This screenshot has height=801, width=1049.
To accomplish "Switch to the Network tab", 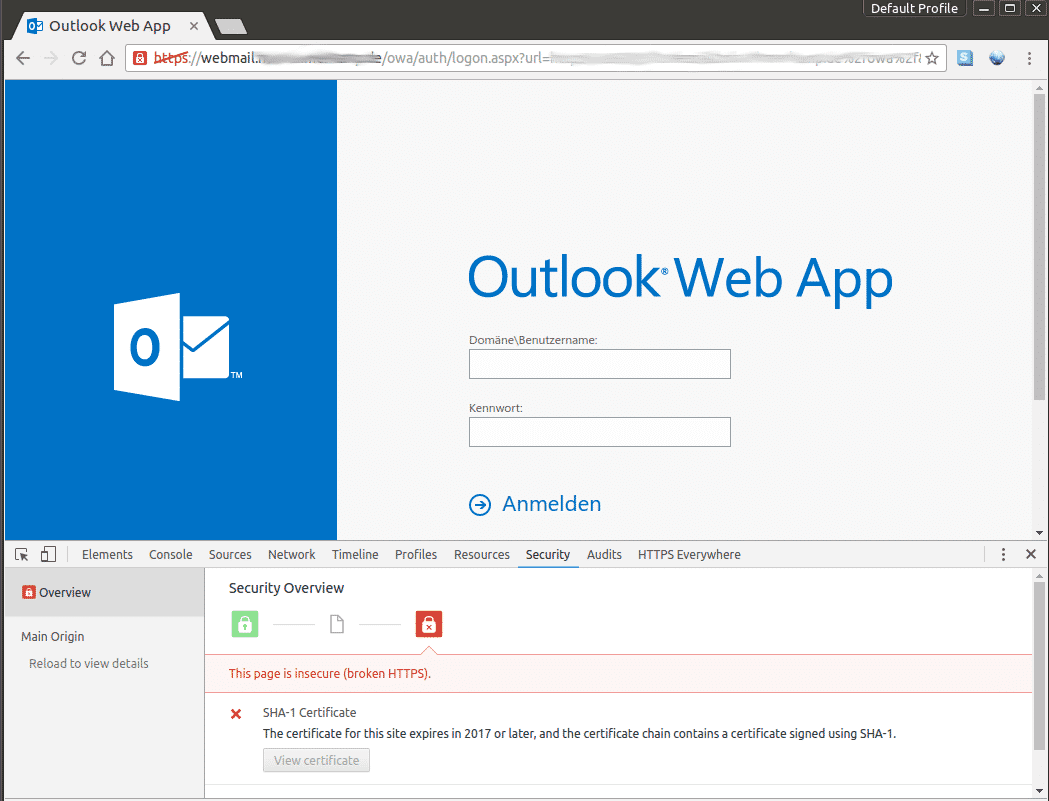I will (292, 555).
